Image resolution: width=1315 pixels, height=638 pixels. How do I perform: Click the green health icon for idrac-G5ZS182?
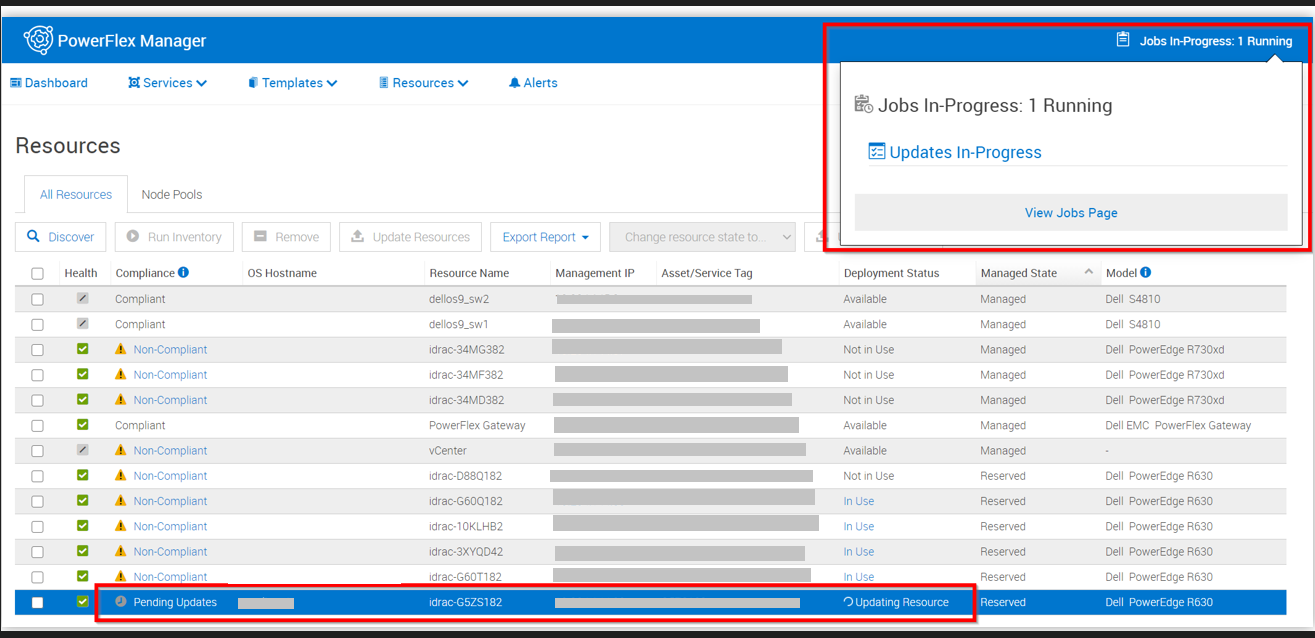point(81,601)
